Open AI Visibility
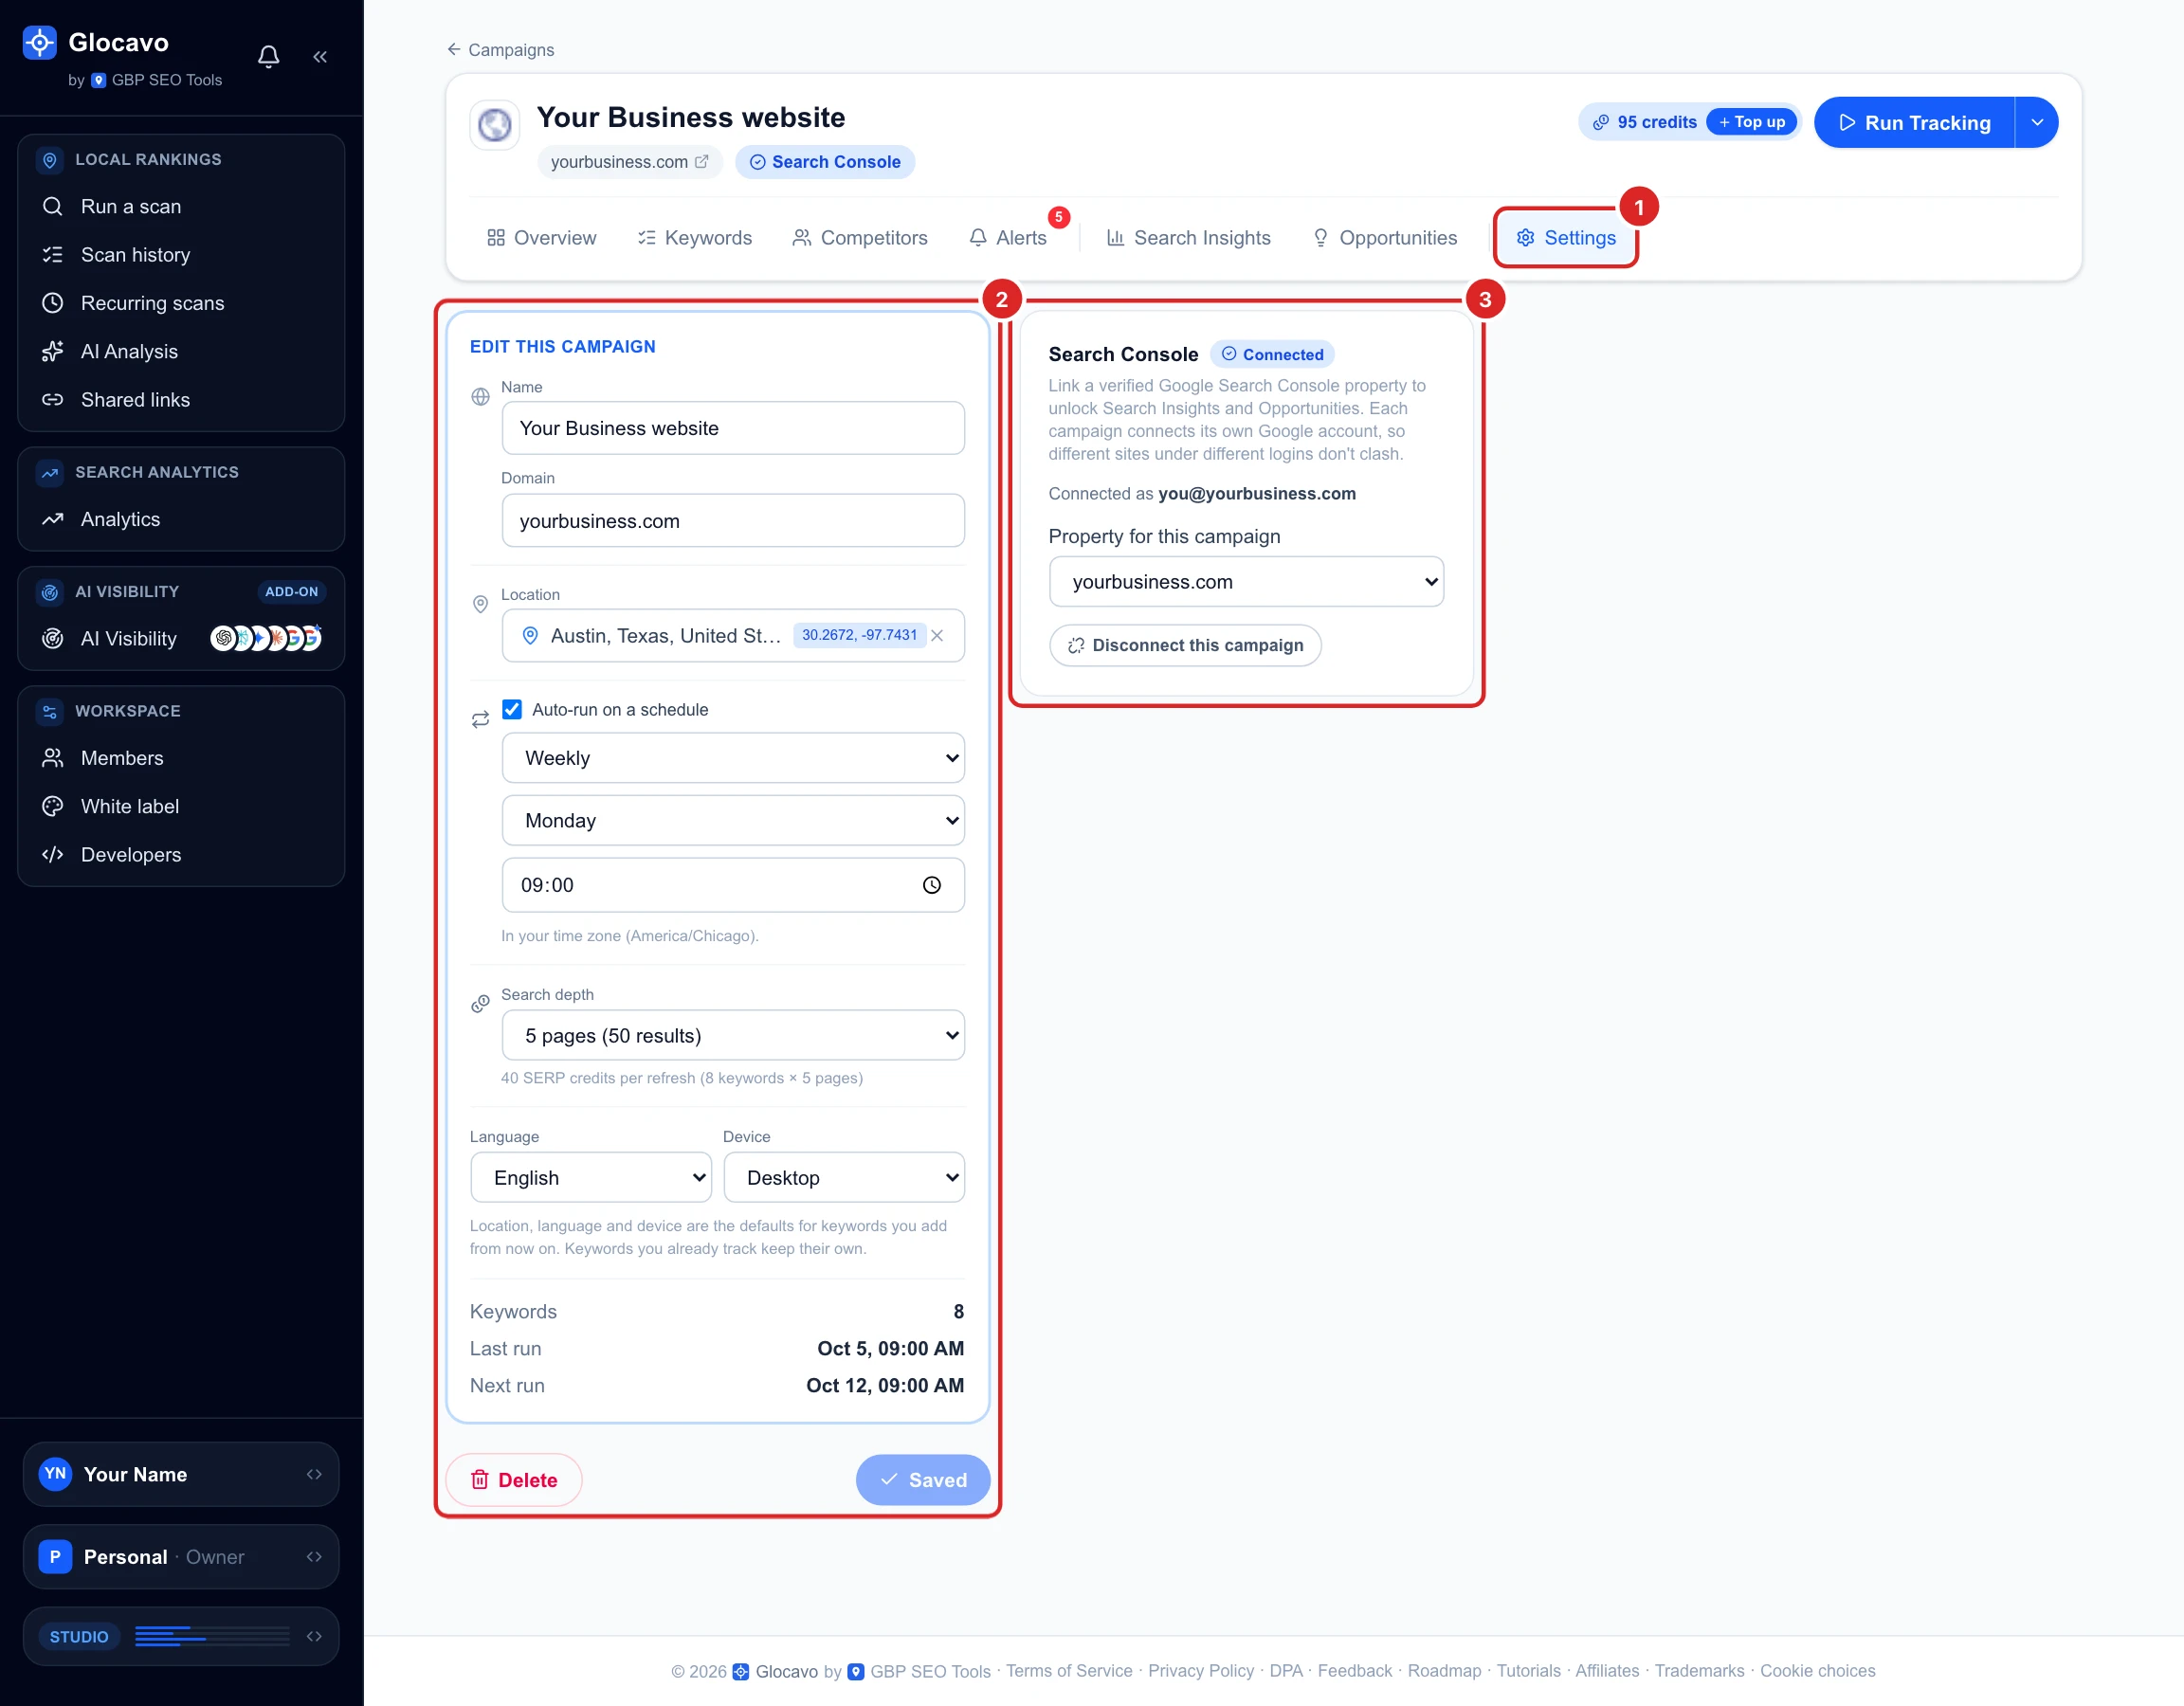 [129, 638]
